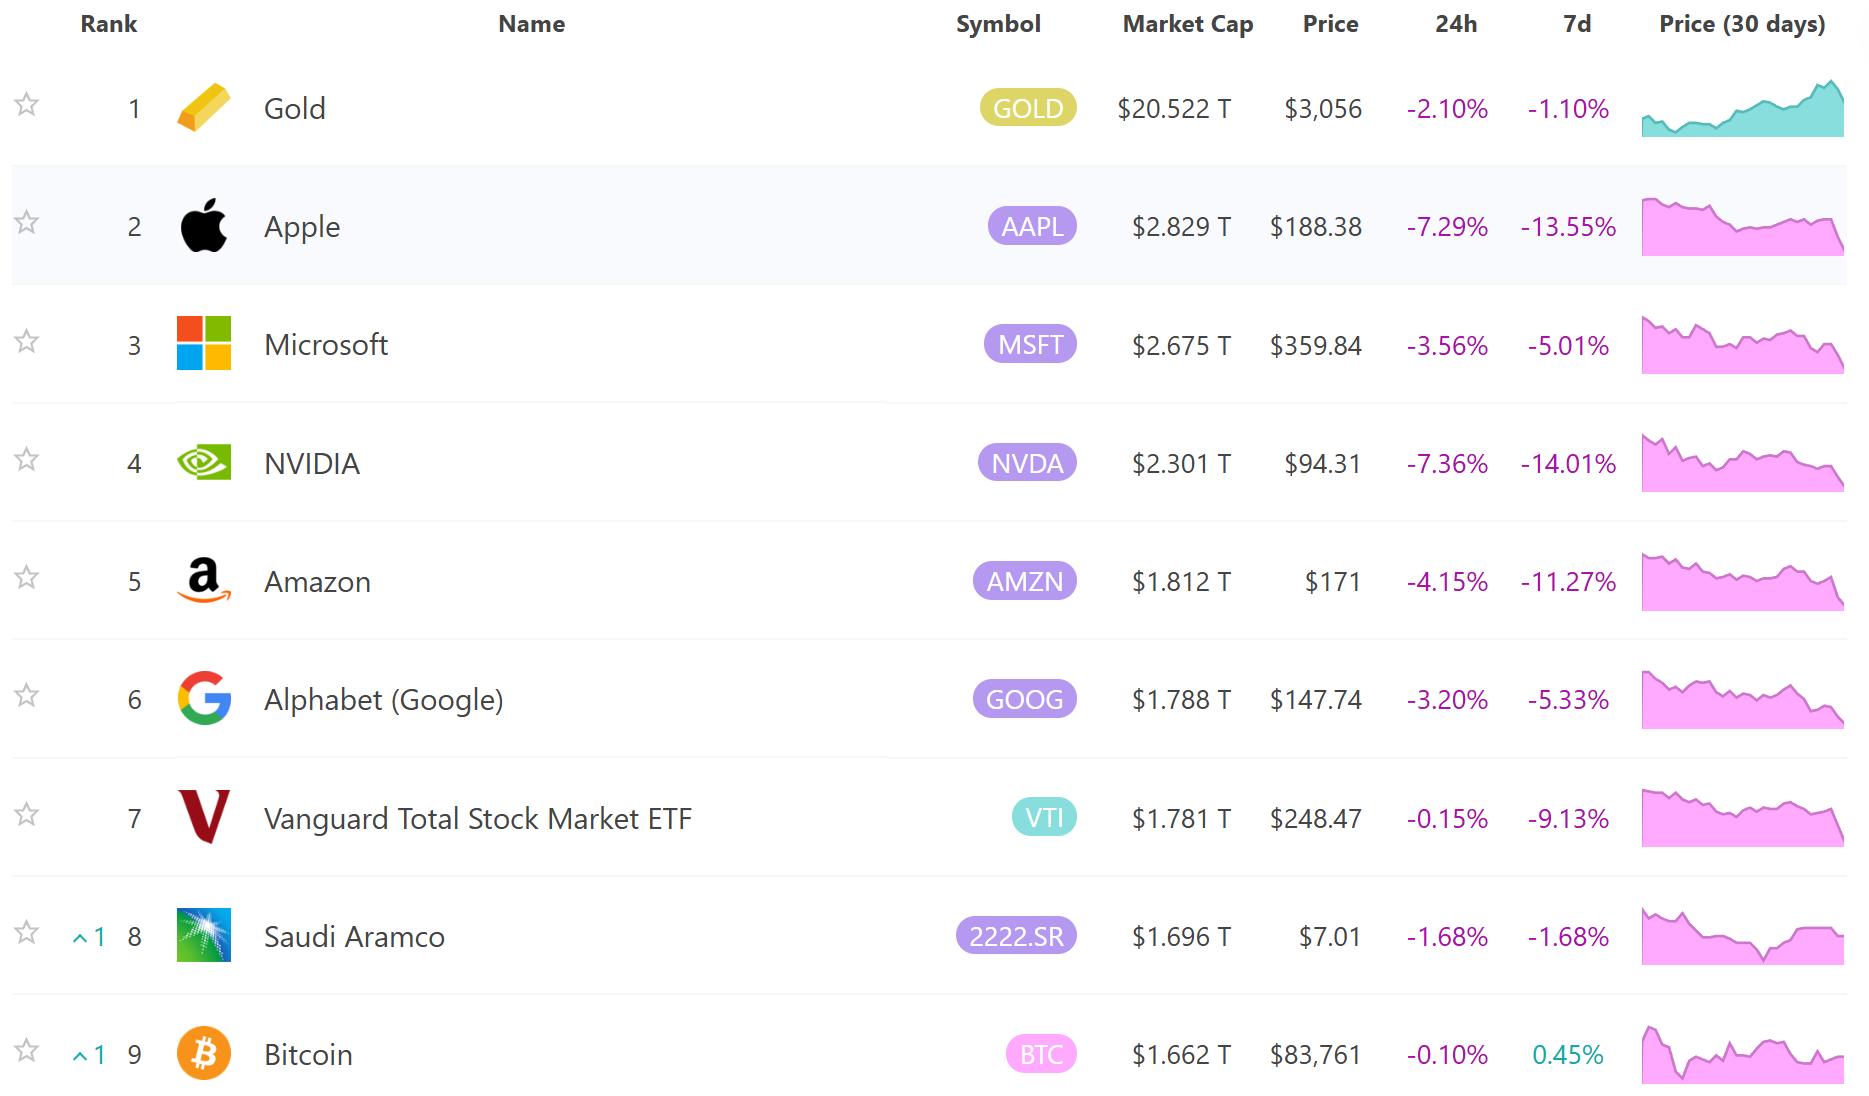Click the MSFT symbol badge

point(1030,344)
